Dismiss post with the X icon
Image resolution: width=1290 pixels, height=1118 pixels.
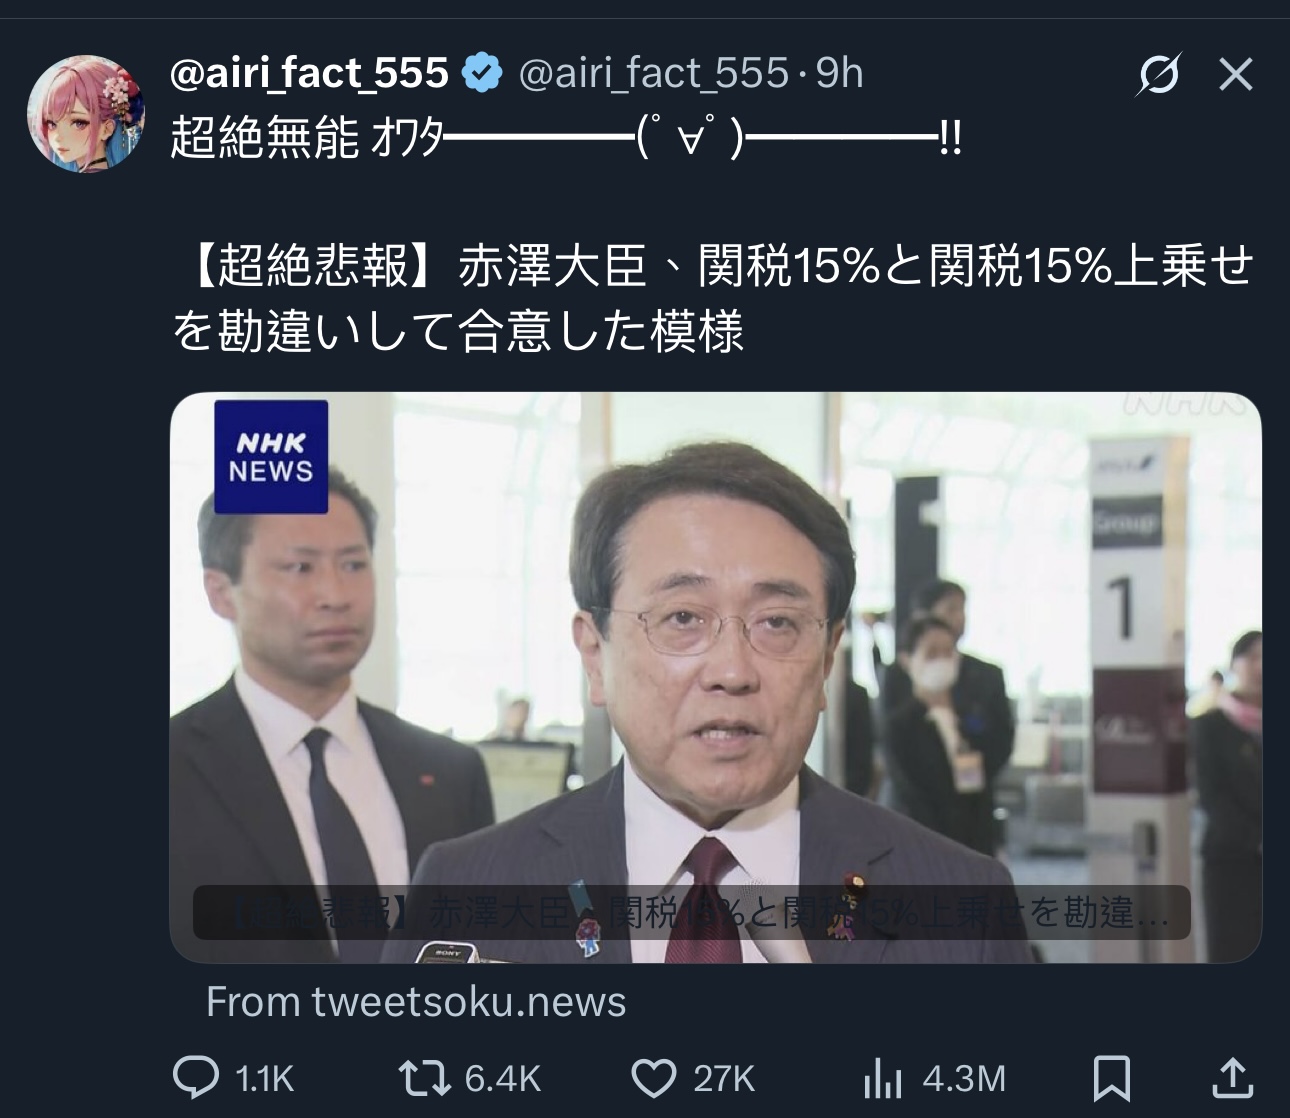1236,74
